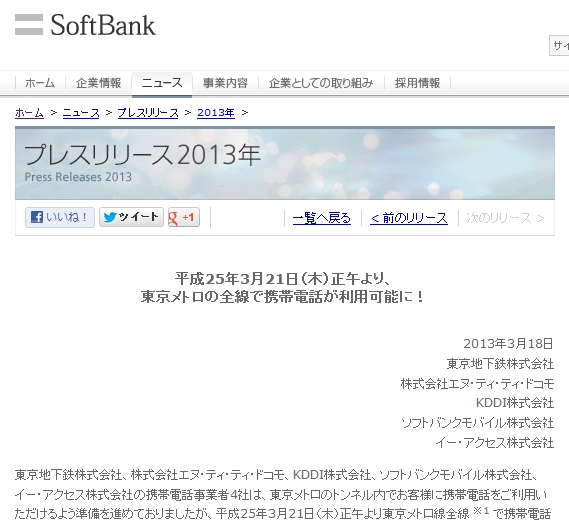Open the 採用情報 navigation tab

click(x=417, y=83)
